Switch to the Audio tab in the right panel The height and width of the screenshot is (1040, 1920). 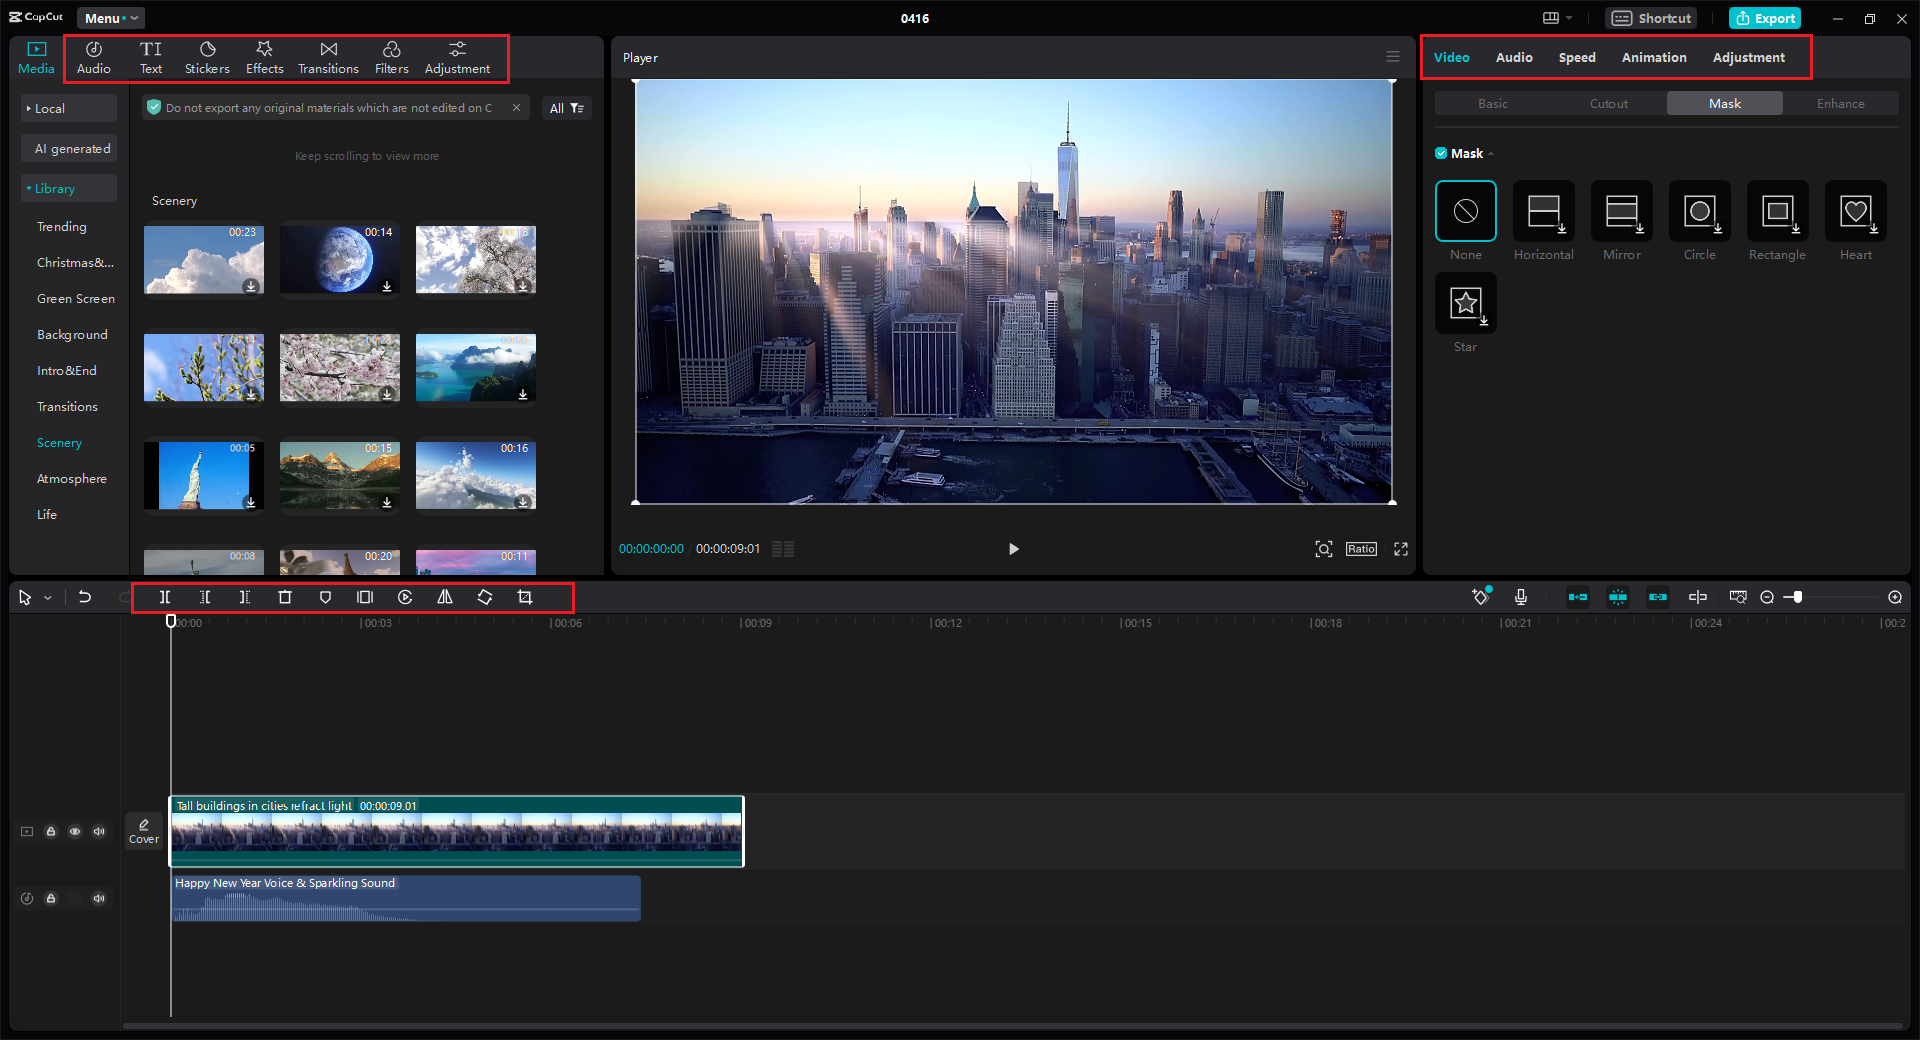pos(1513,57)
